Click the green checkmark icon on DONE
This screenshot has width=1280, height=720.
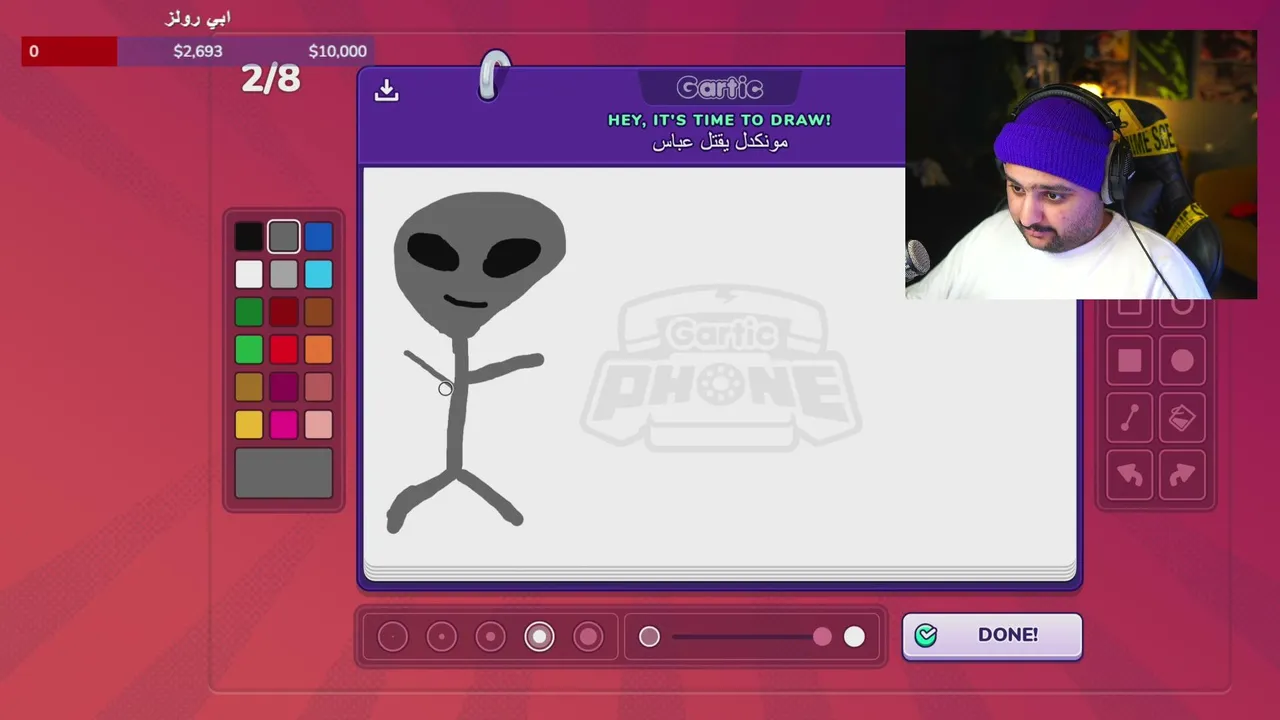click(x=926, y=635)
